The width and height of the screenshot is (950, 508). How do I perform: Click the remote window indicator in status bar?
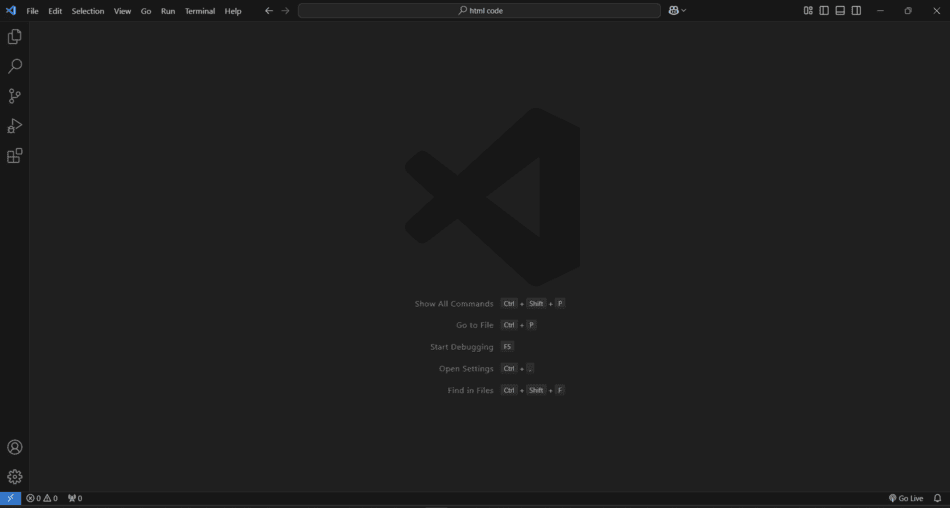(10, 498)
